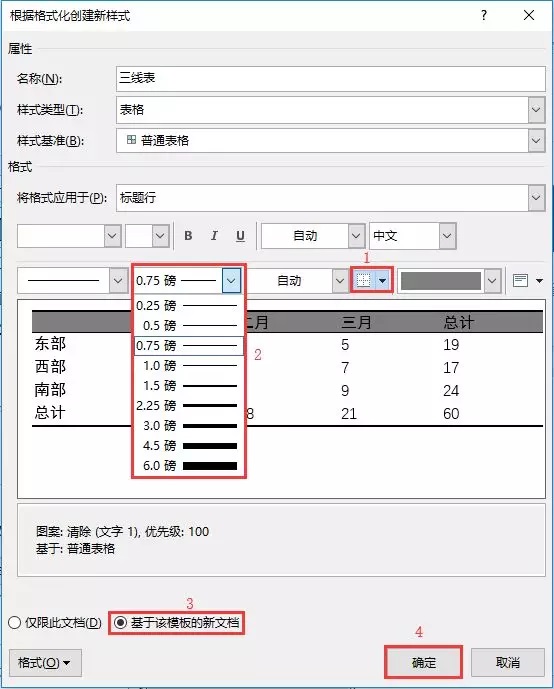Expand the 将格式应用于 dropdown
The image size is (554, 689).
pyautogui.click(x=536, y=197)
